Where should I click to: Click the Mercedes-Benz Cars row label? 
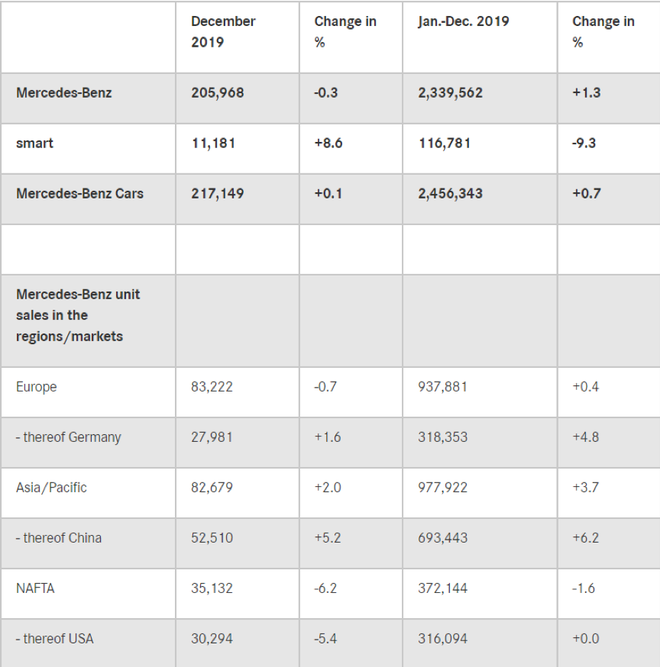[80, 193]
